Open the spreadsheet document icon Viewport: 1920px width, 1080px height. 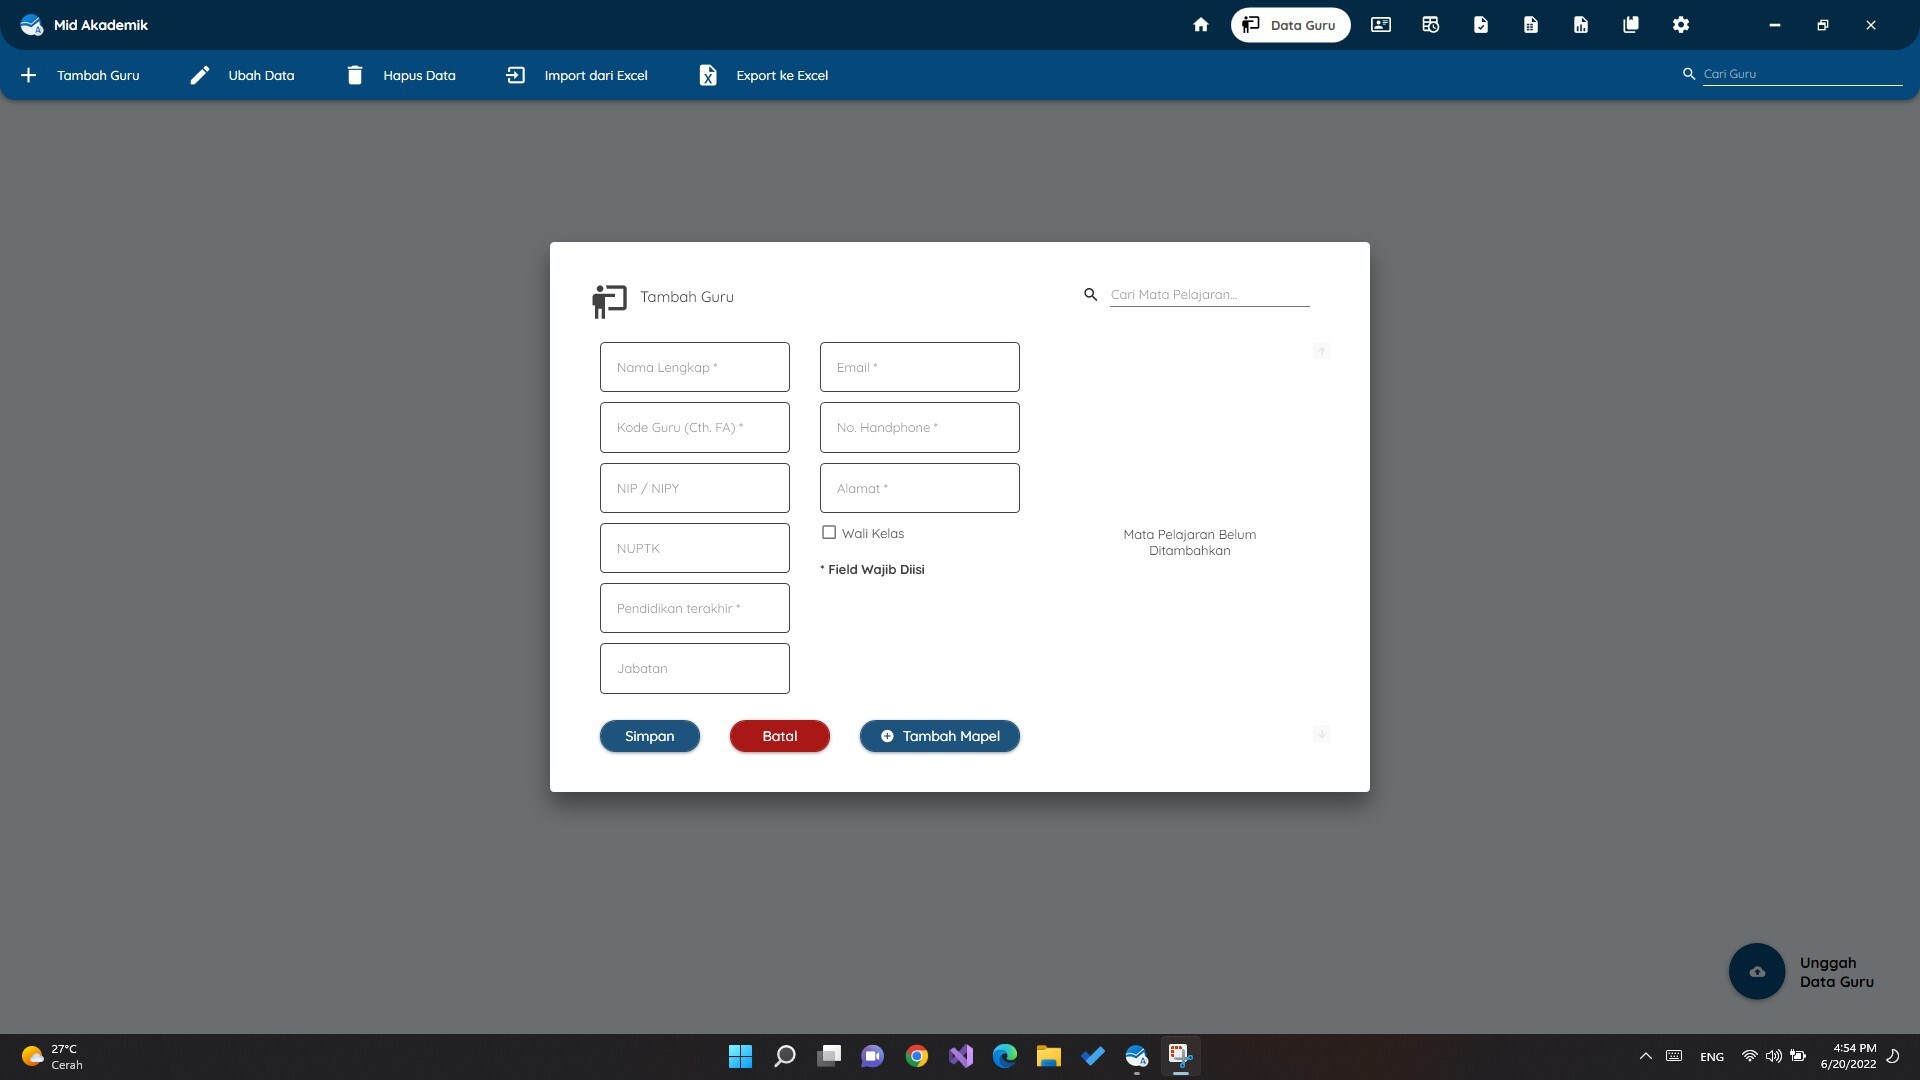1531,25
